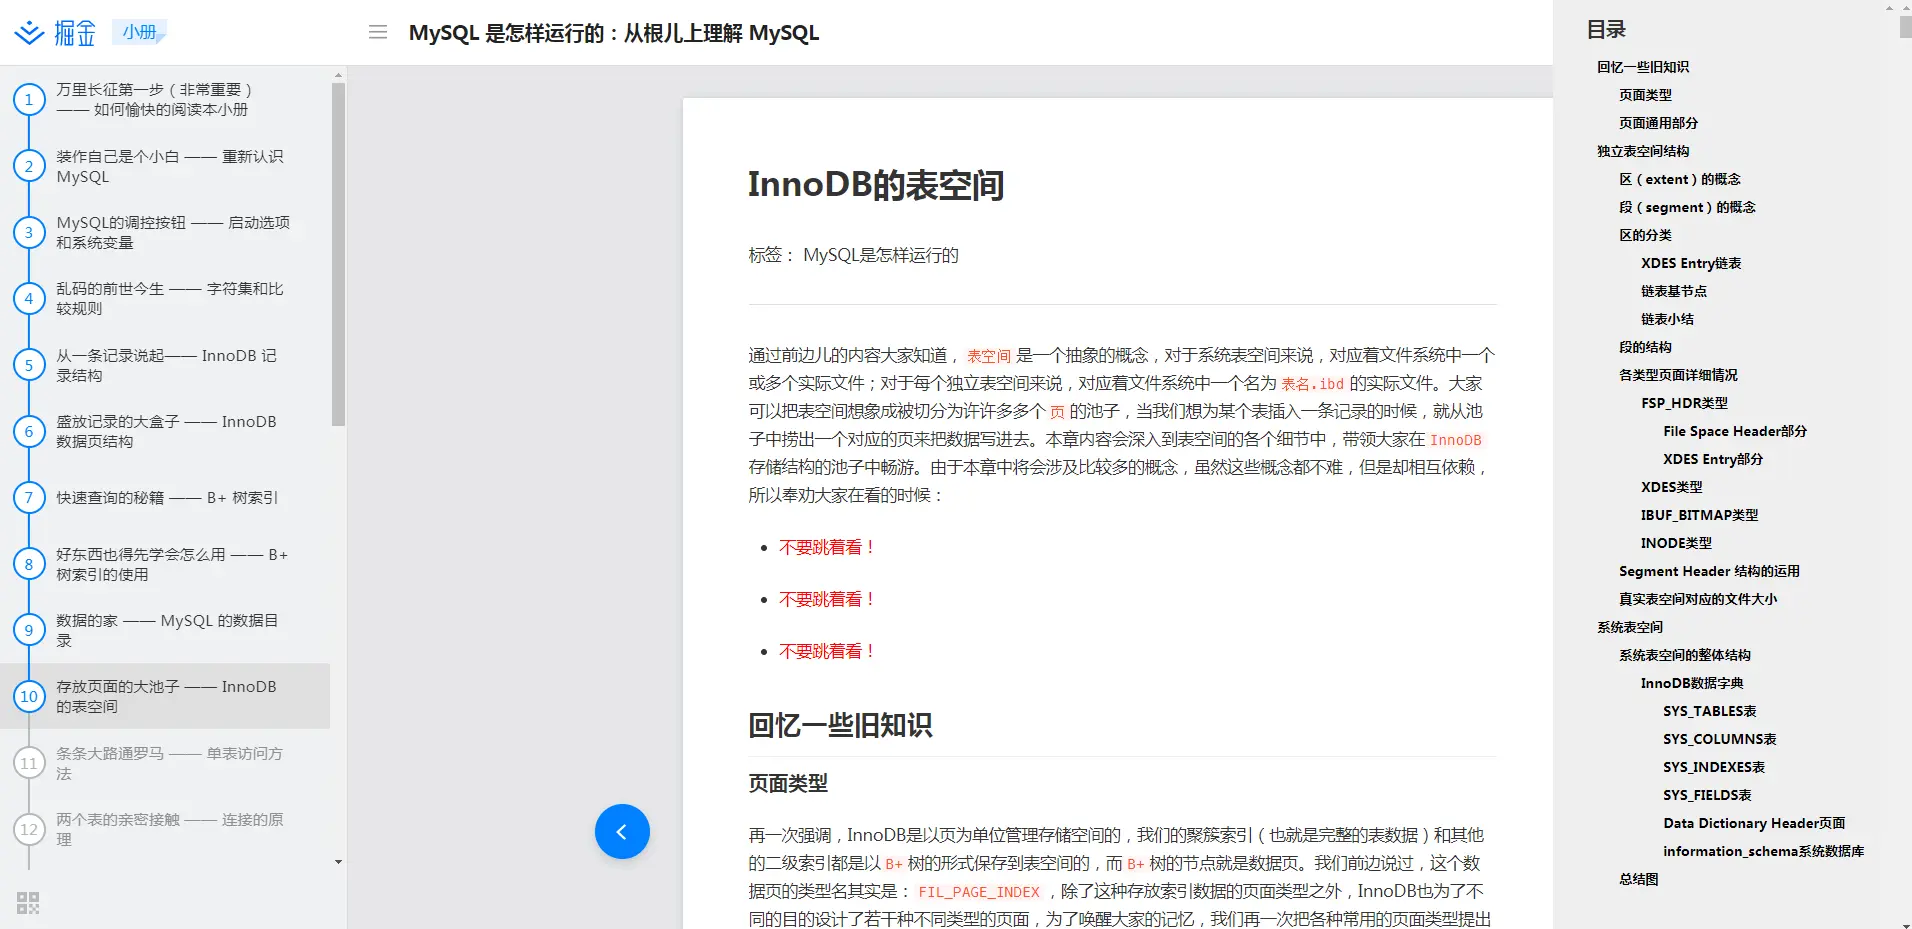
Task: Jump to INODE类型 in contents
Action: pyautogui.click(x=1676, y=543)
